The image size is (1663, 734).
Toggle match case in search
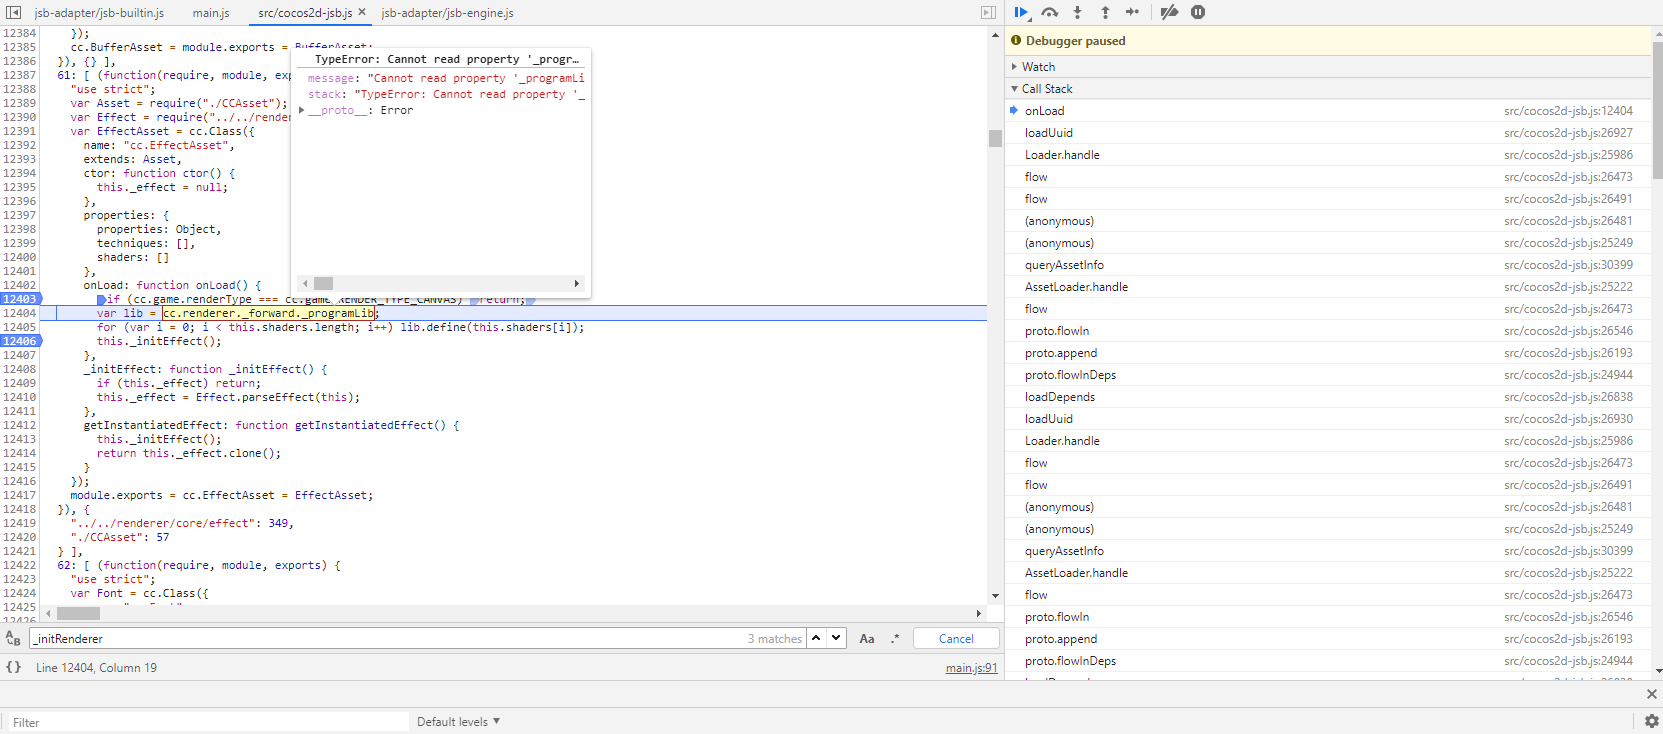click(x=867, y=639)
